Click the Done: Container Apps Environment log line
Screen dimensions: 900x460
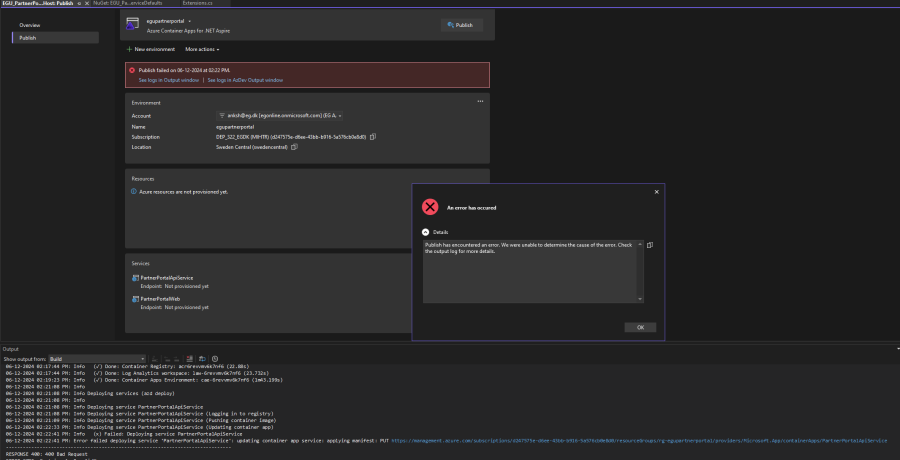pos(144,380)
